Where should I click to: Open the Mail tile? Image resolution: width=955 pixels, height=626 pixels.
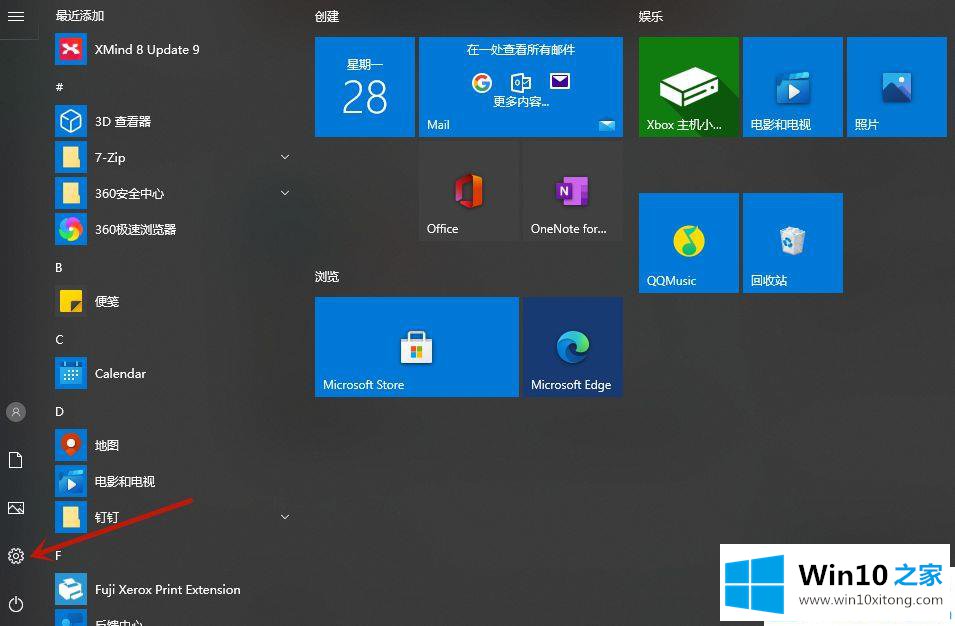[521, 87]
